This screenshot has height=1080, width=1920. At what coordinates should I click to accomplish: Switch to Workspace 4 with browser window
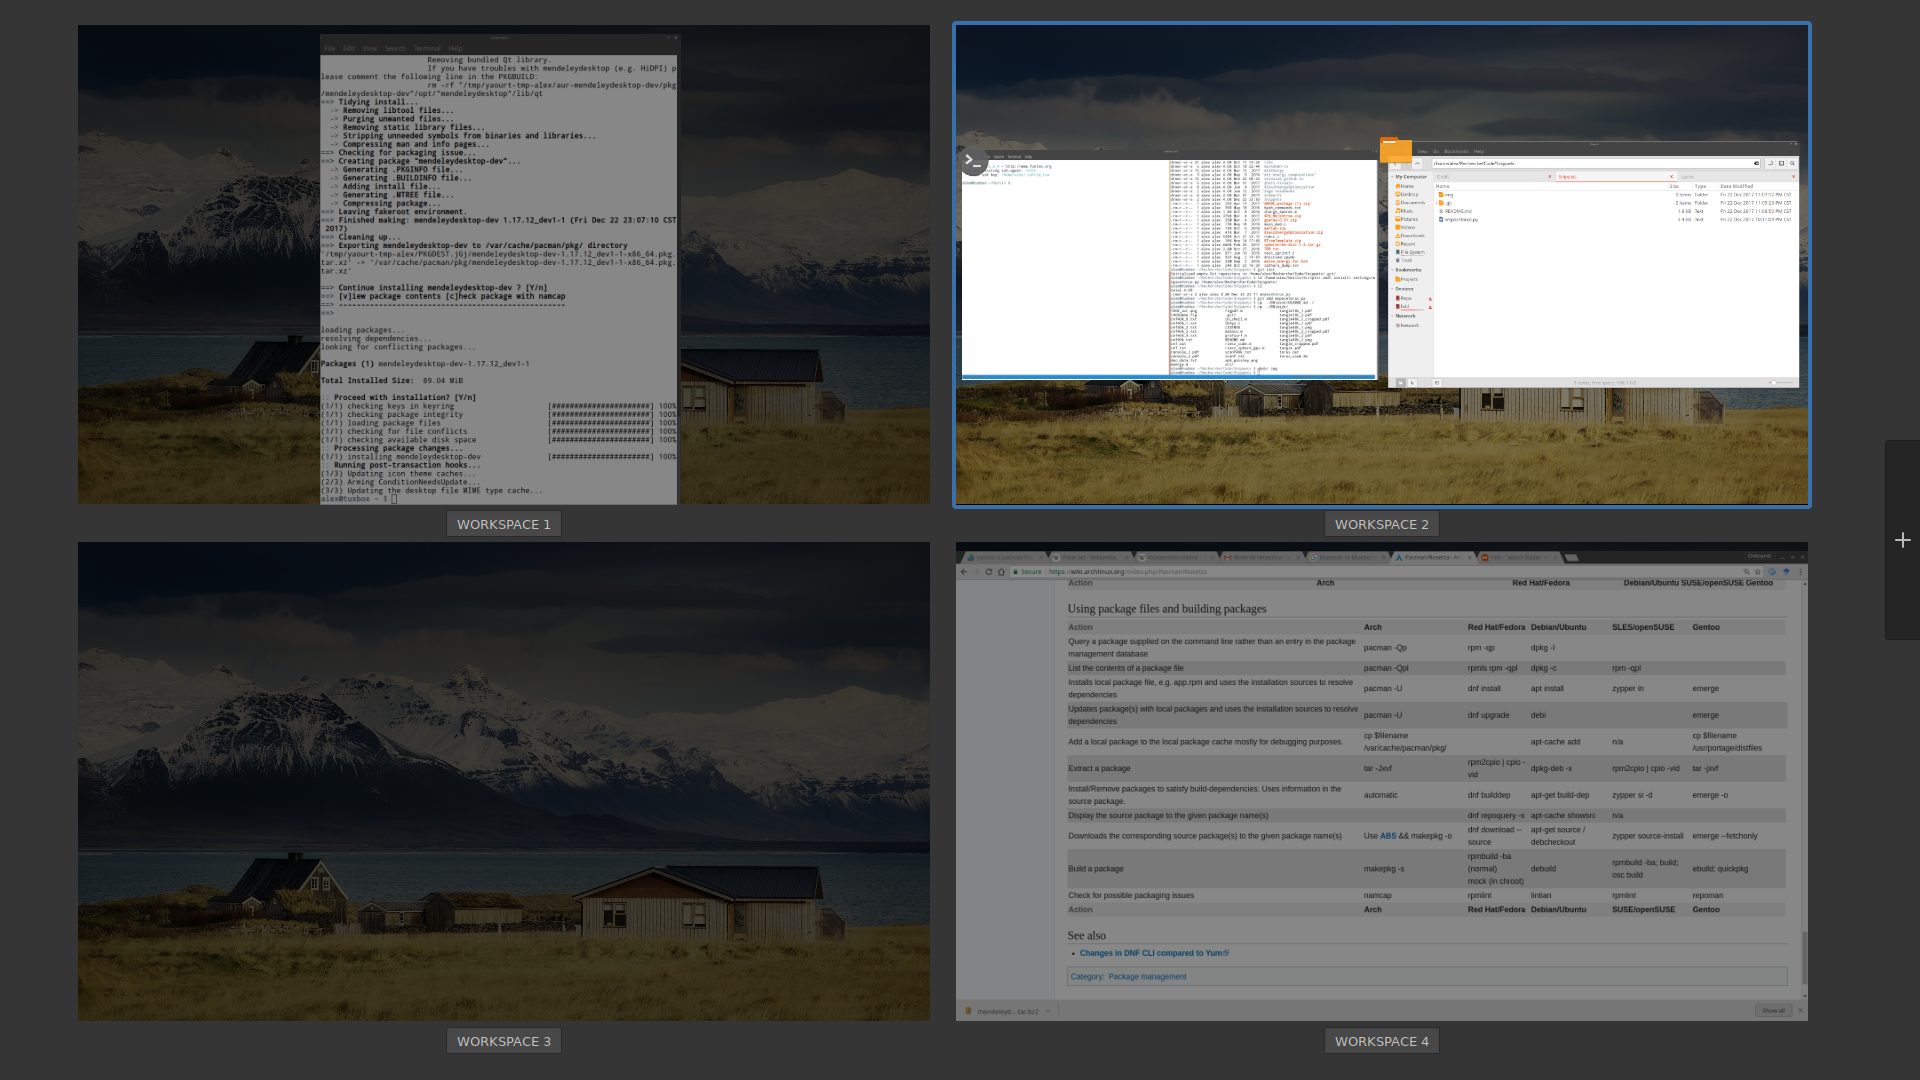[x=1381, y=781]
